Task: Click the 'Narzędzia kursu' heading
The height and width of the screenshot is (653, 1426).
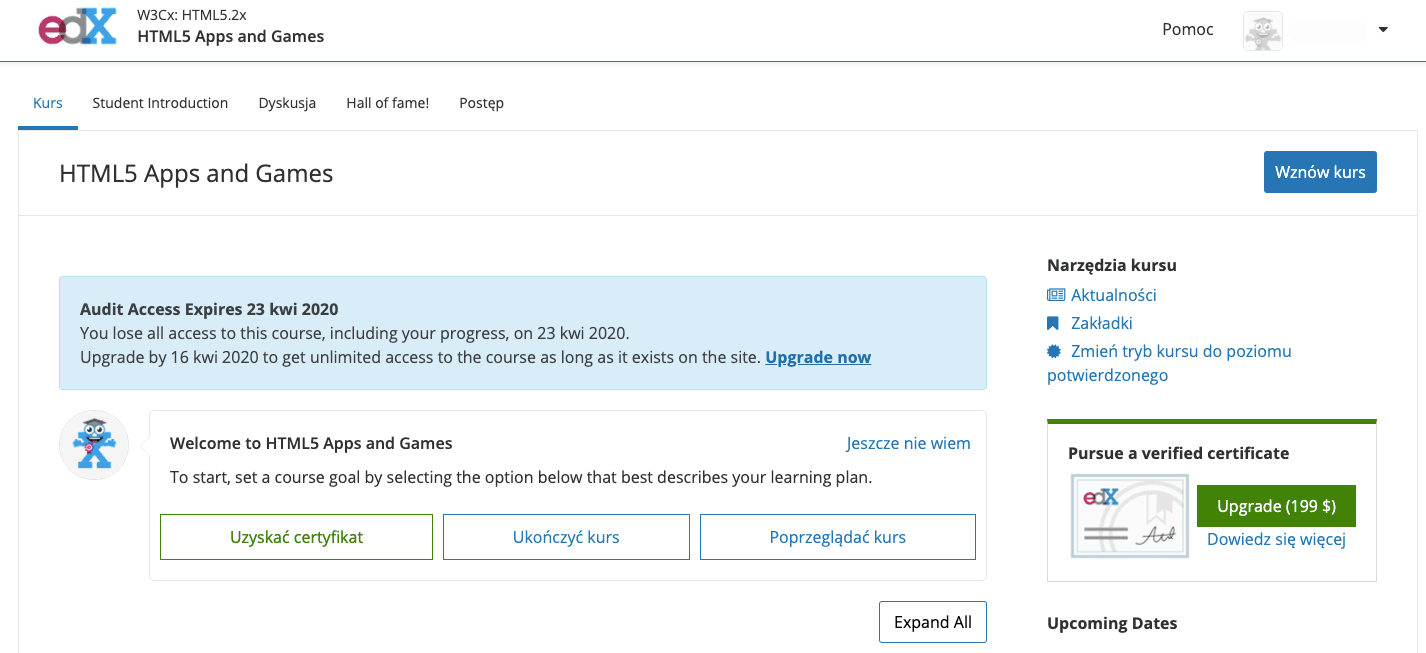Action: (1112, 265)
